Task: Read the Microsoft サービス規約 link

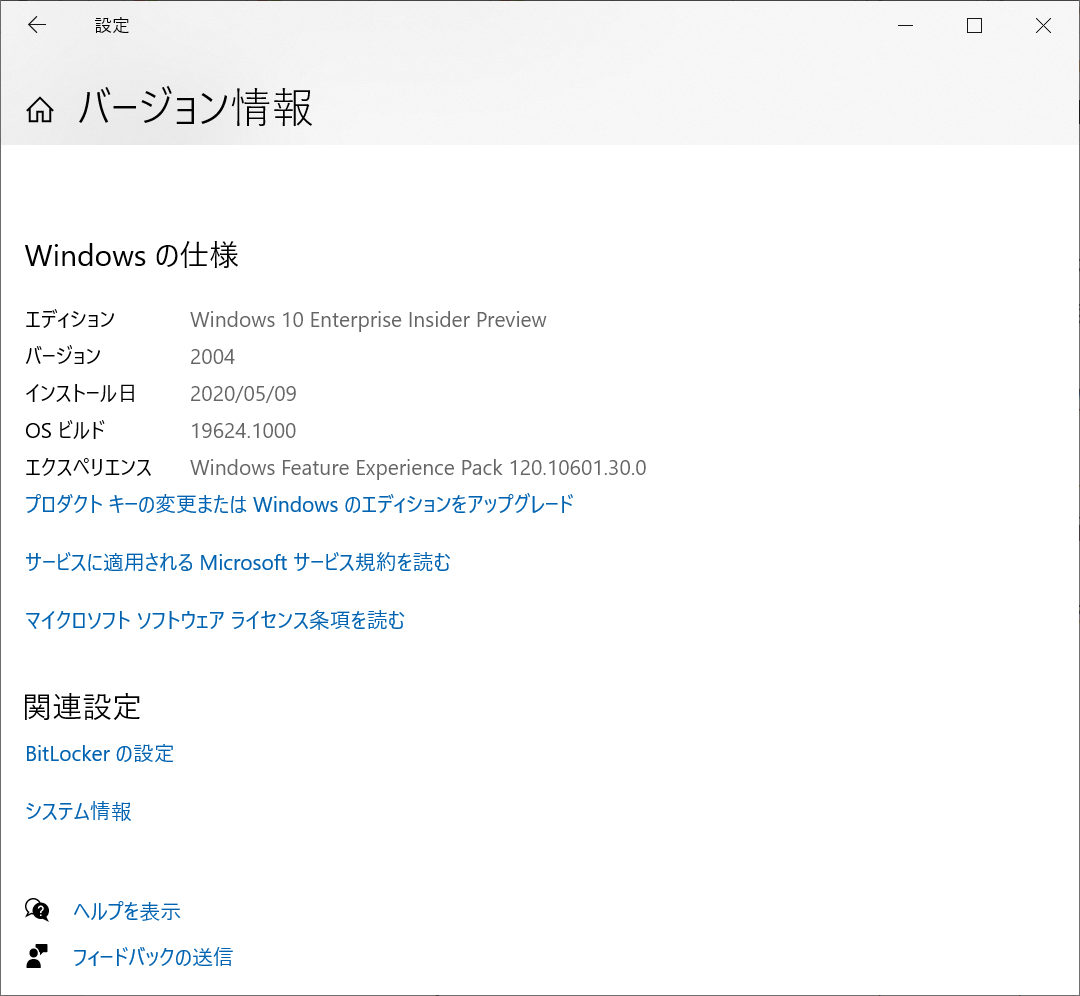Action: point(238,562)
